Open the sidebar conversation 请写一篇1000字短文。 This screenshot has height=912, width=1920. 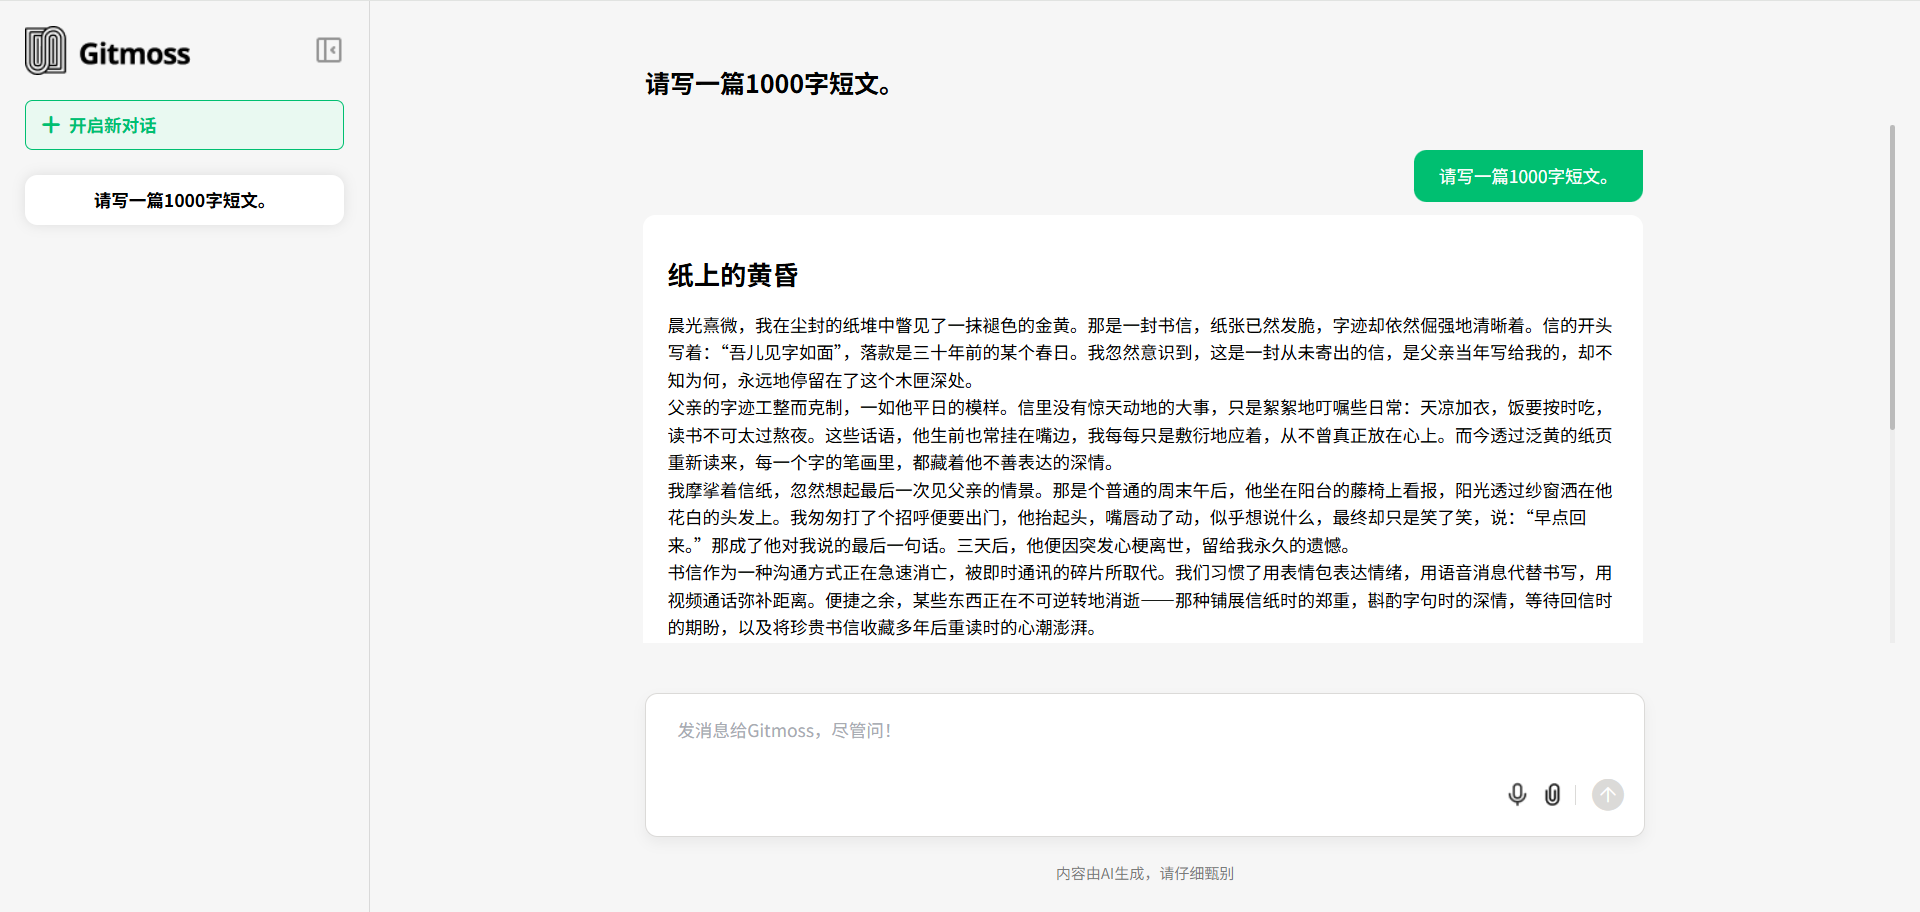click(x=184, y=201)
